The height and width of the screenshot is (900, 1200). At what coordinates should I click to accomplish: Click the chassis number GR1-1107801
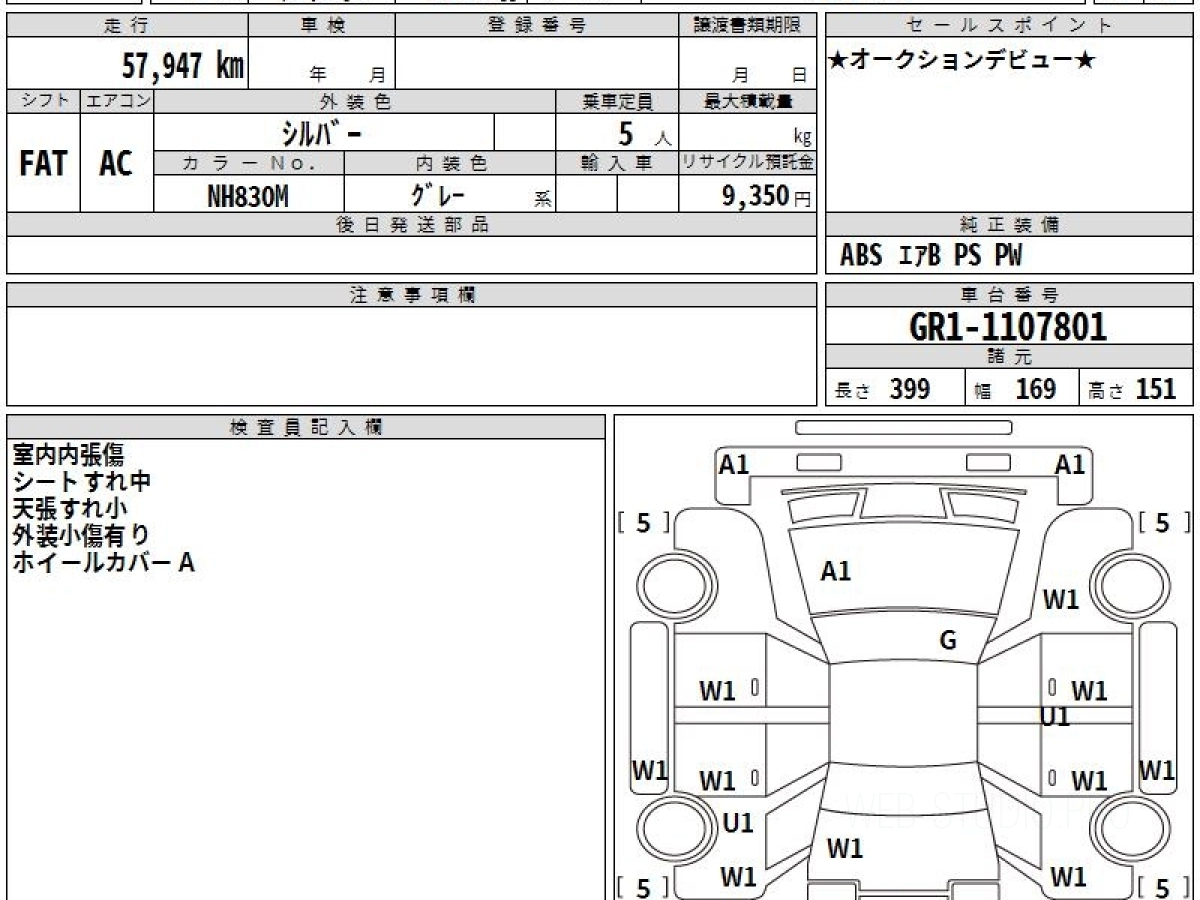[1008, 327]
